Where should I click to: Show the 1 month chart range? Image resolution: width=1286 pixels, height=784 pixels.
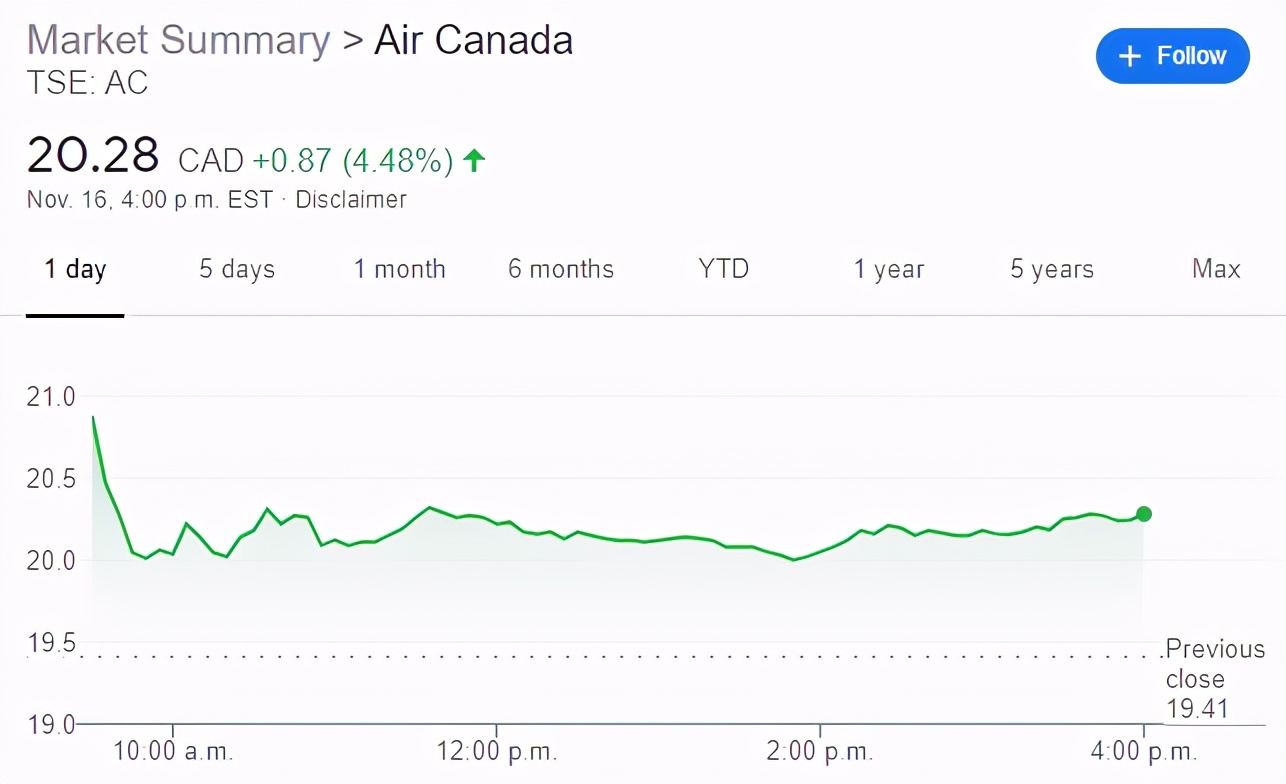point(400,270)
